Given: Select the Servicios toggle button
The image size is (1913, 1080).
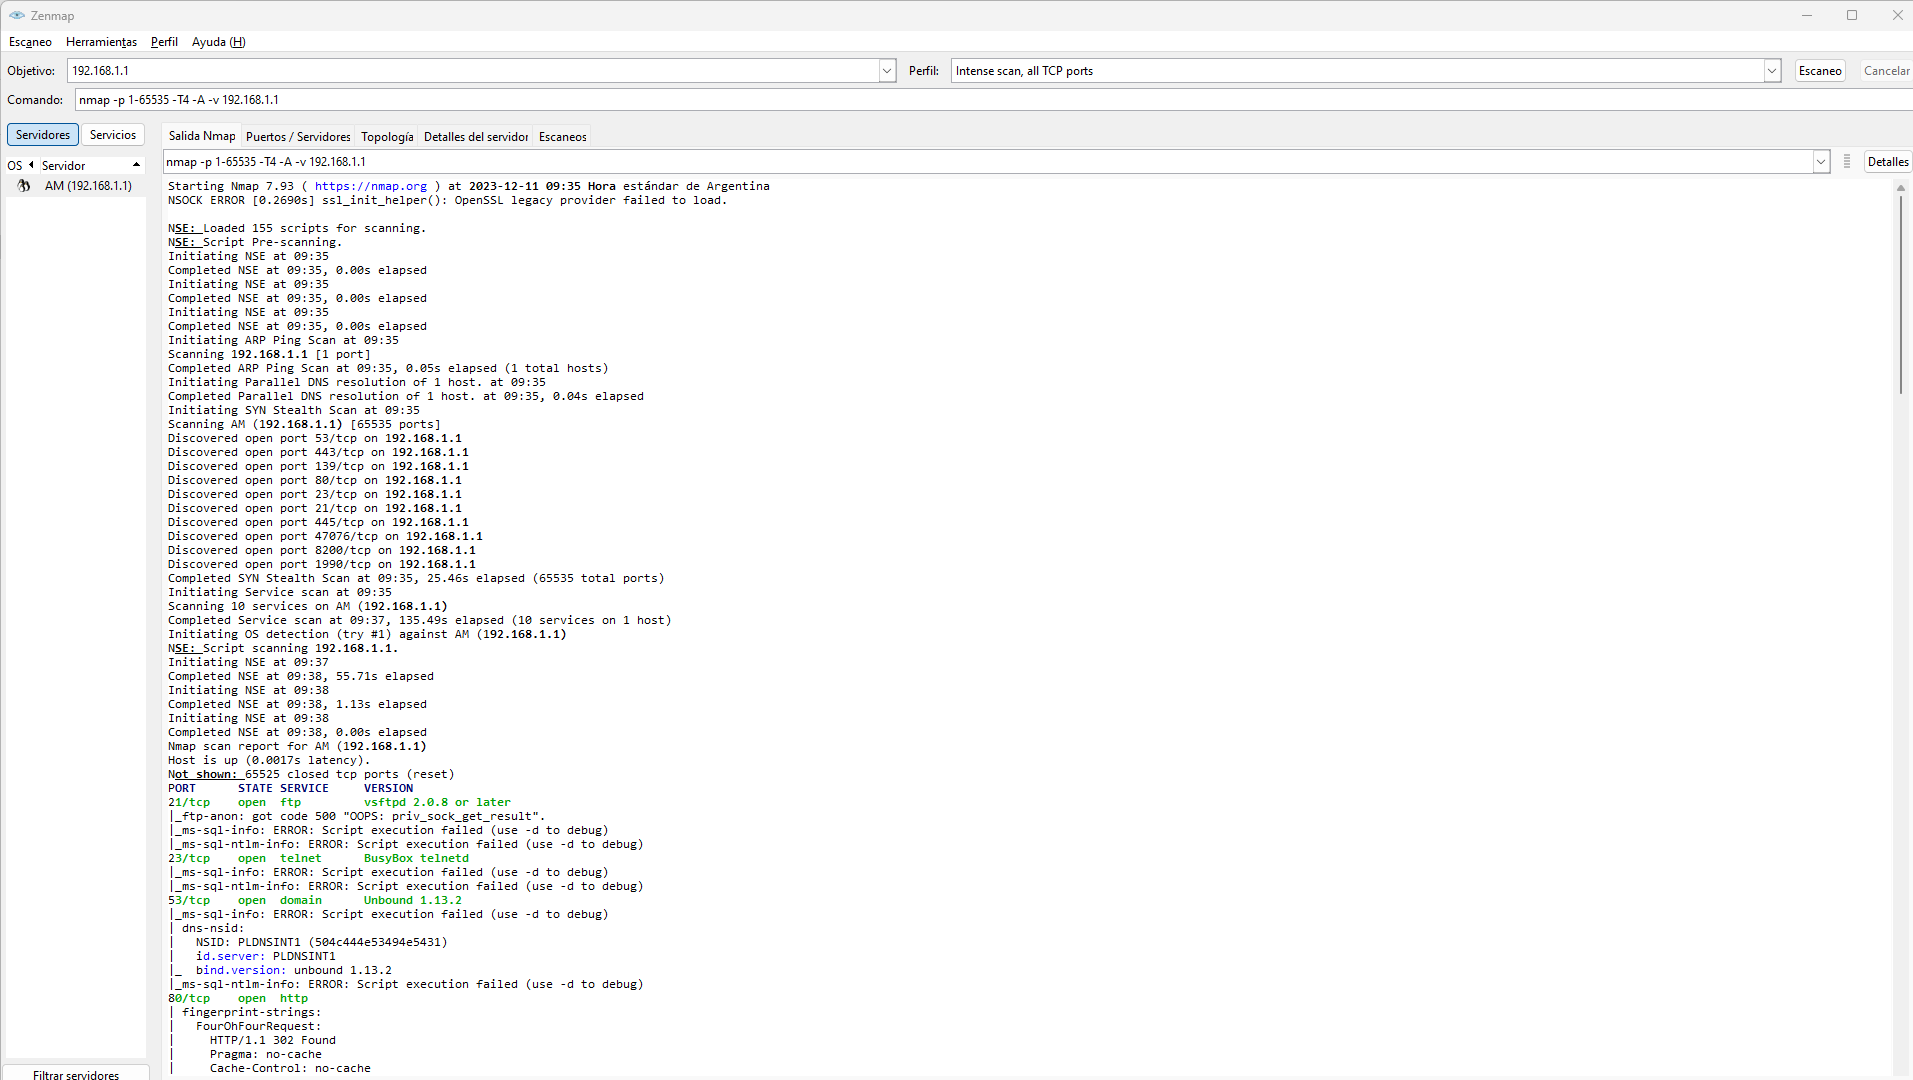Looking at the screenshot, I should click(113, 135).
